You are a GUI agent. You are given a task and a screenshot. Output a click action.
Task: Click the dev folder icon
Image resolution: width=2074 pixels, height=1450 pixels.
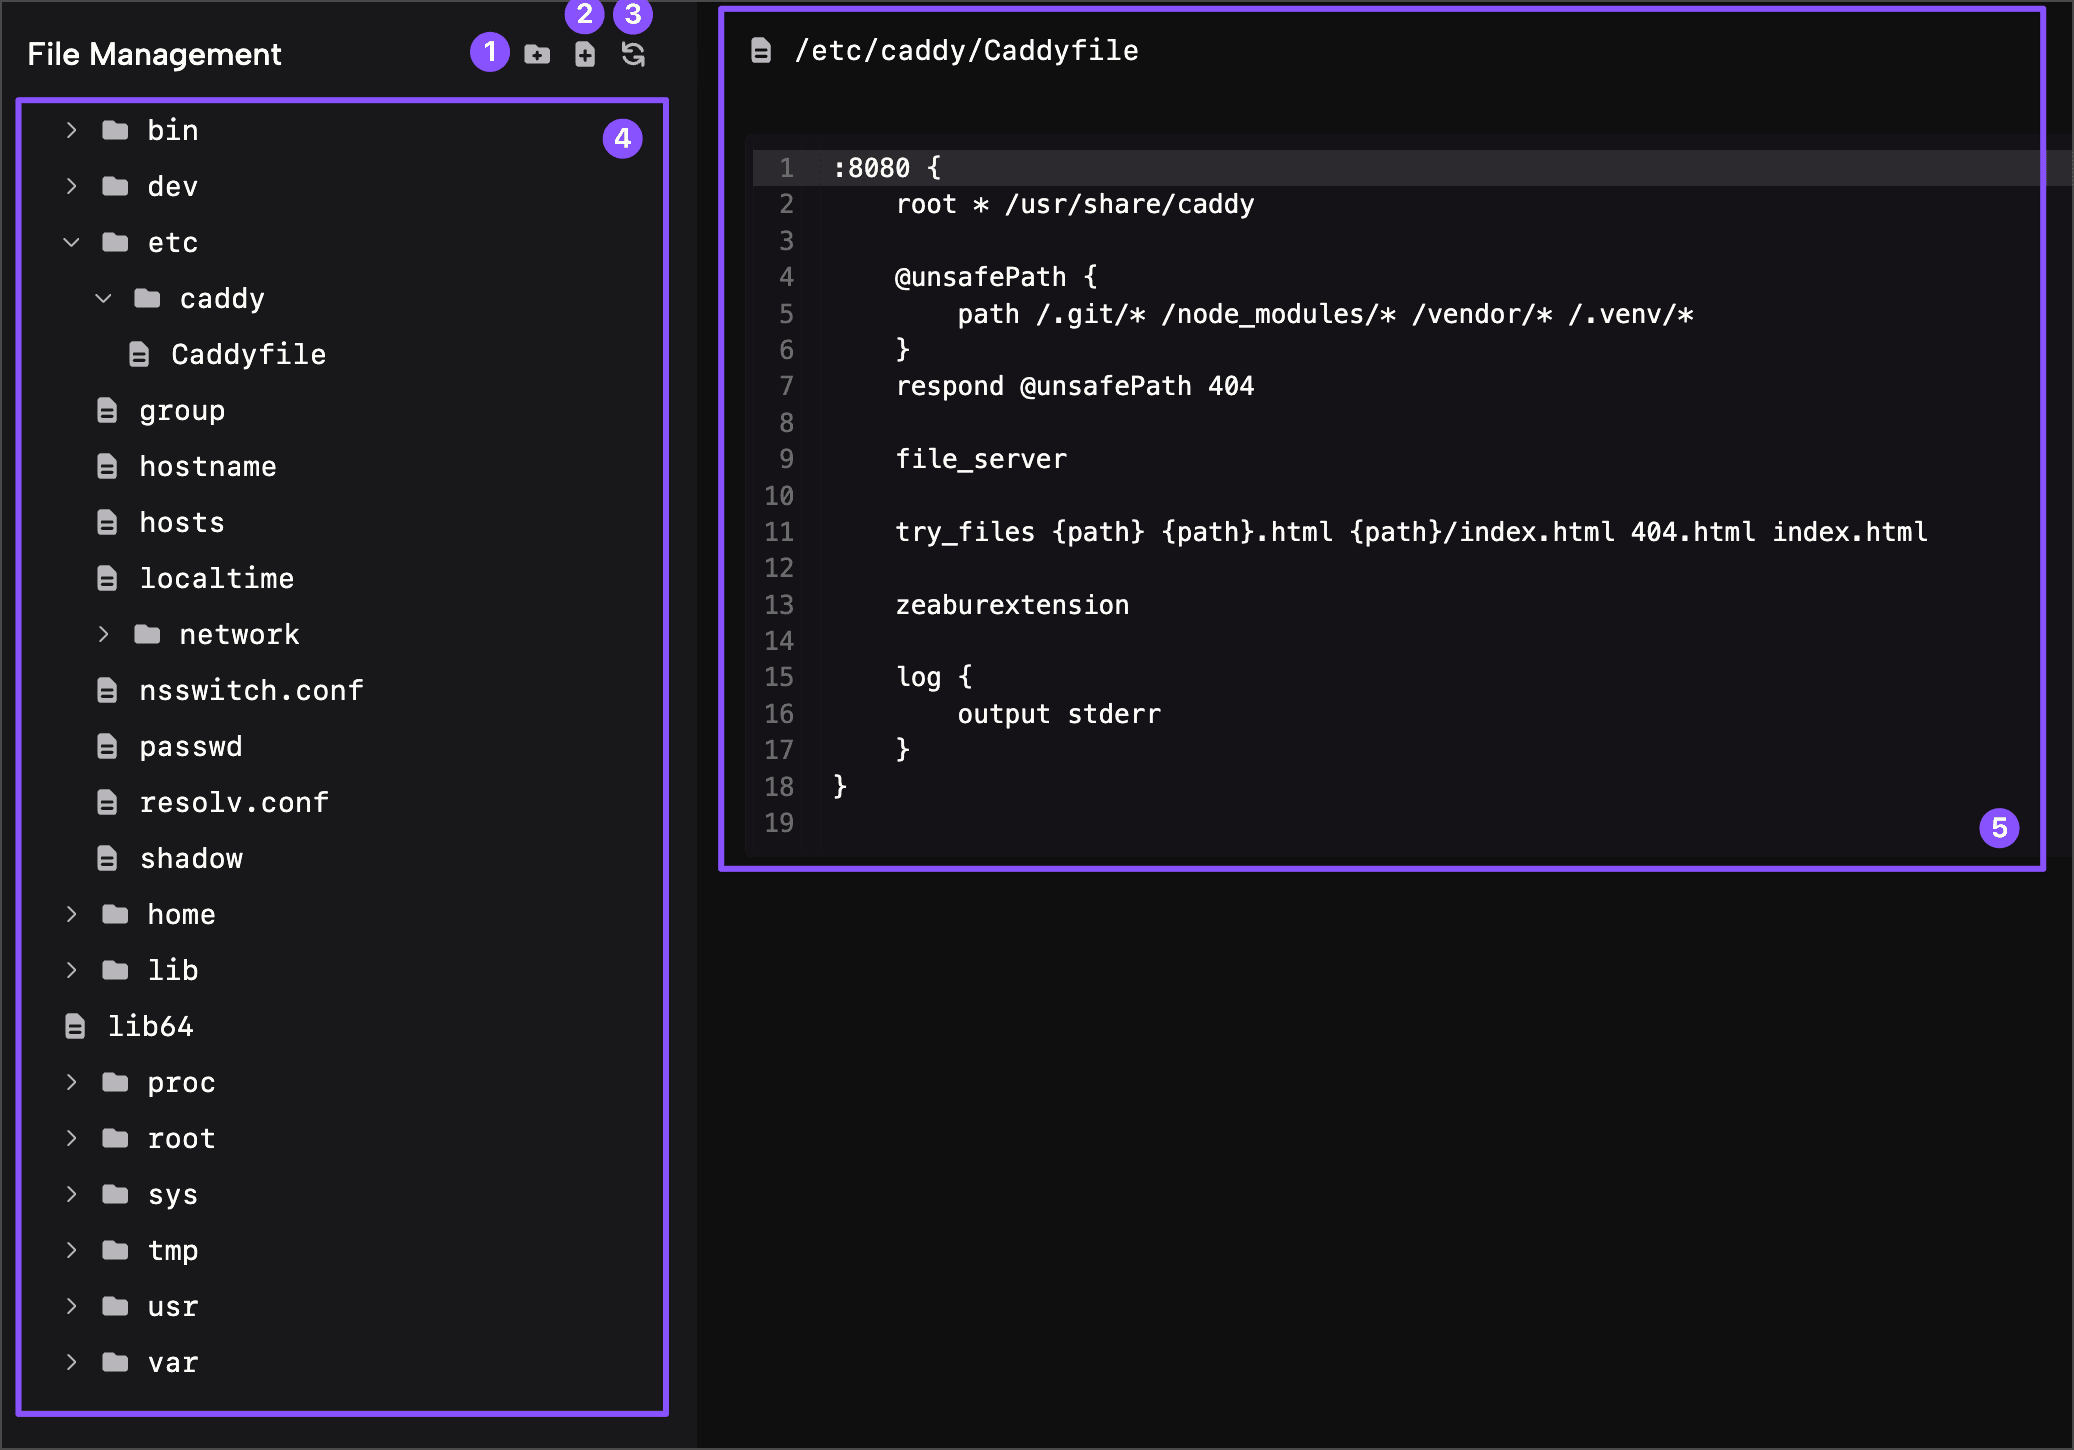[x=115, y=186]
